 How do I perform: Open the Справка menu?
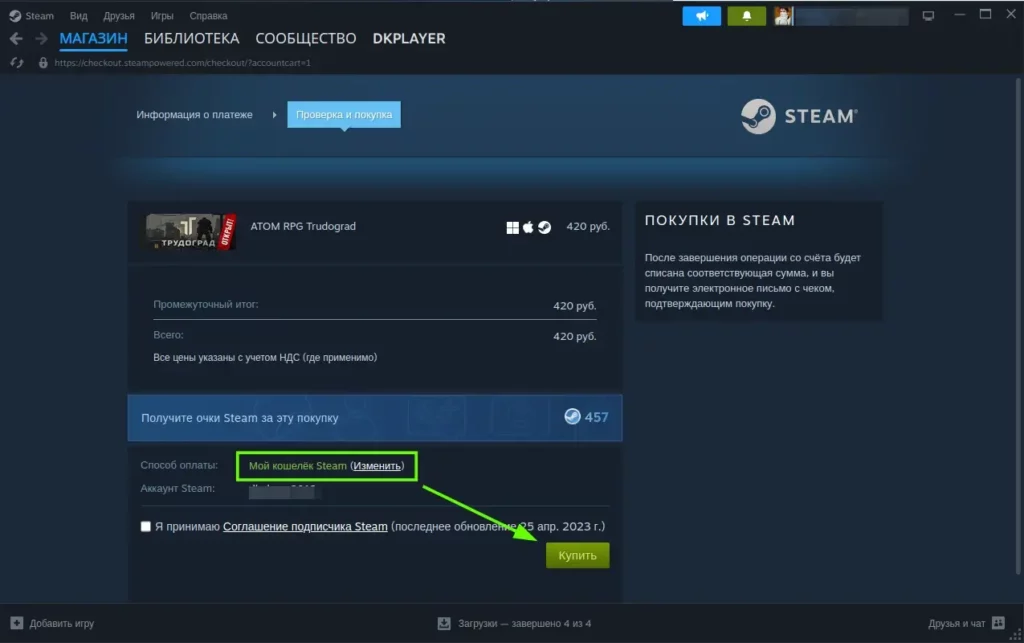pos(208,16)
